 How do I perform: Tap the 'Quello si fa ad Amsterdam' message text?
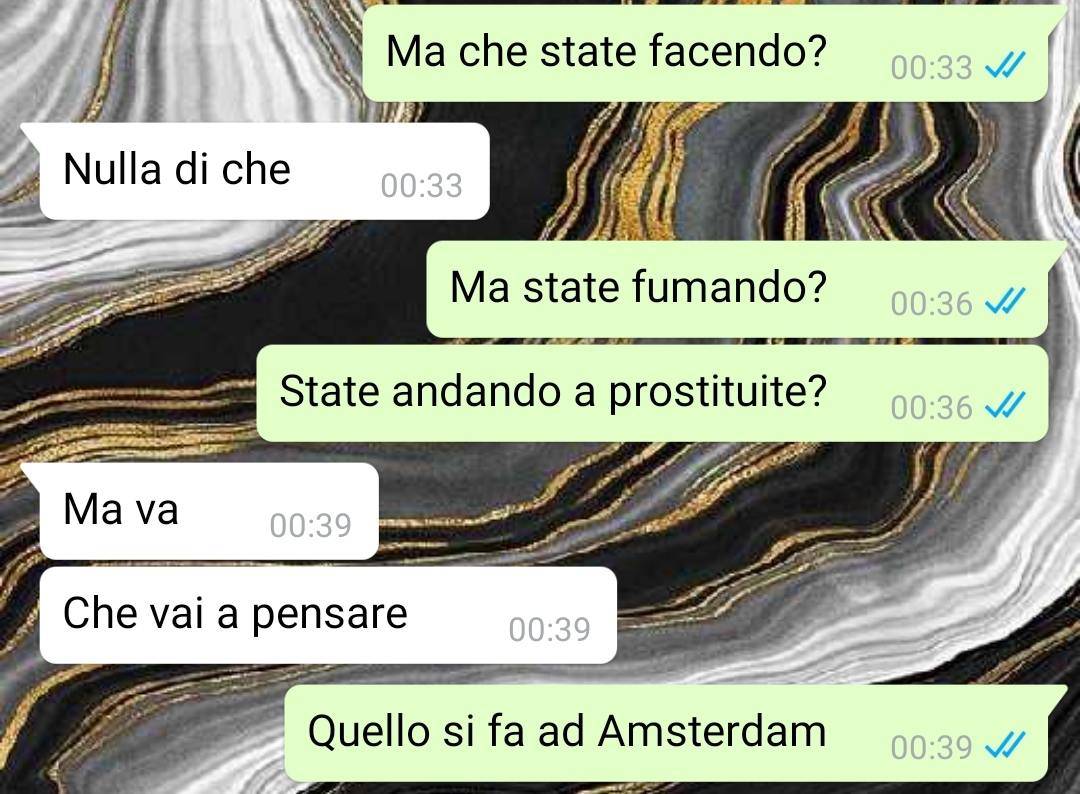click(567, 731)
